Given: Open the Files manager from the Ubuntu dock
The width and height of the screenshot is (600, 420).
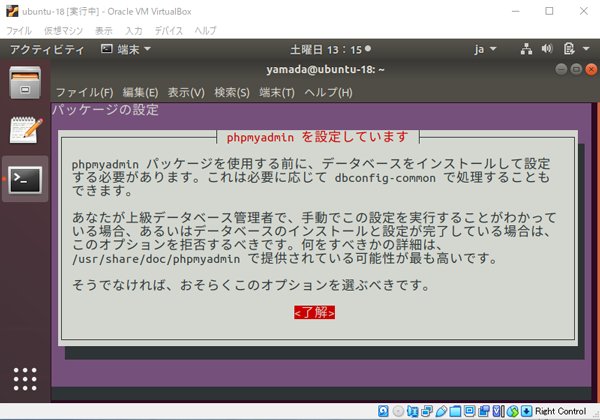Looking at the screenshot, I should coord(25,82).
